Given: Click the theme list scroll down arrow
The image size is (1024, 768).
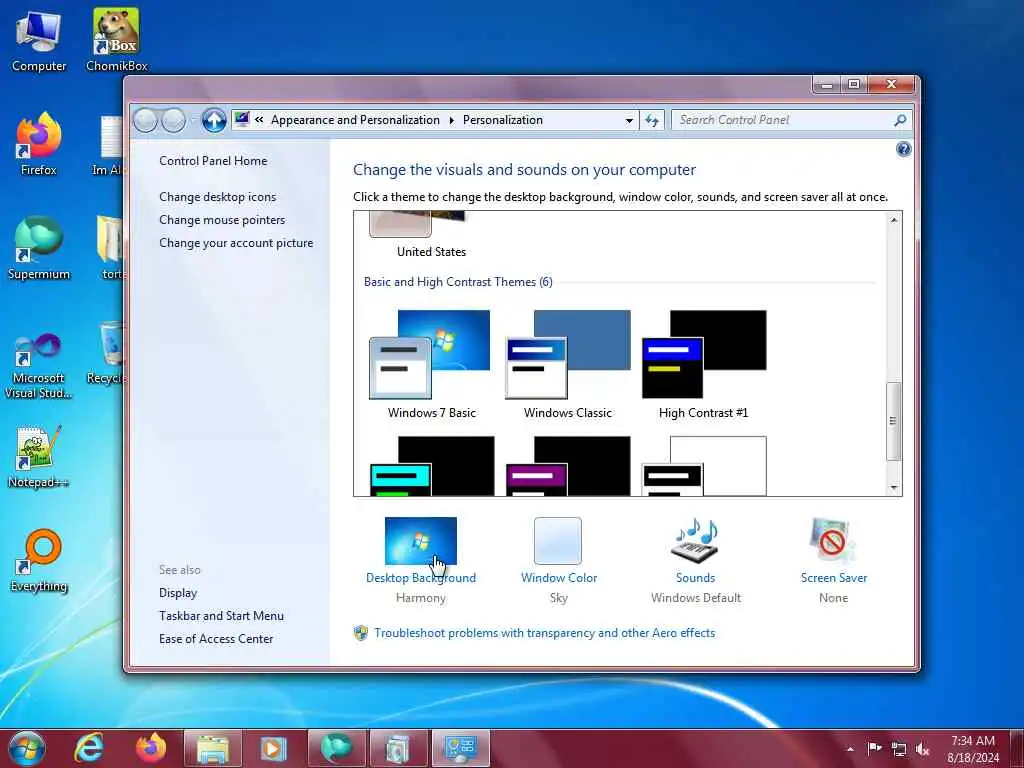Looking at the screenshot, I should [893, 487].
